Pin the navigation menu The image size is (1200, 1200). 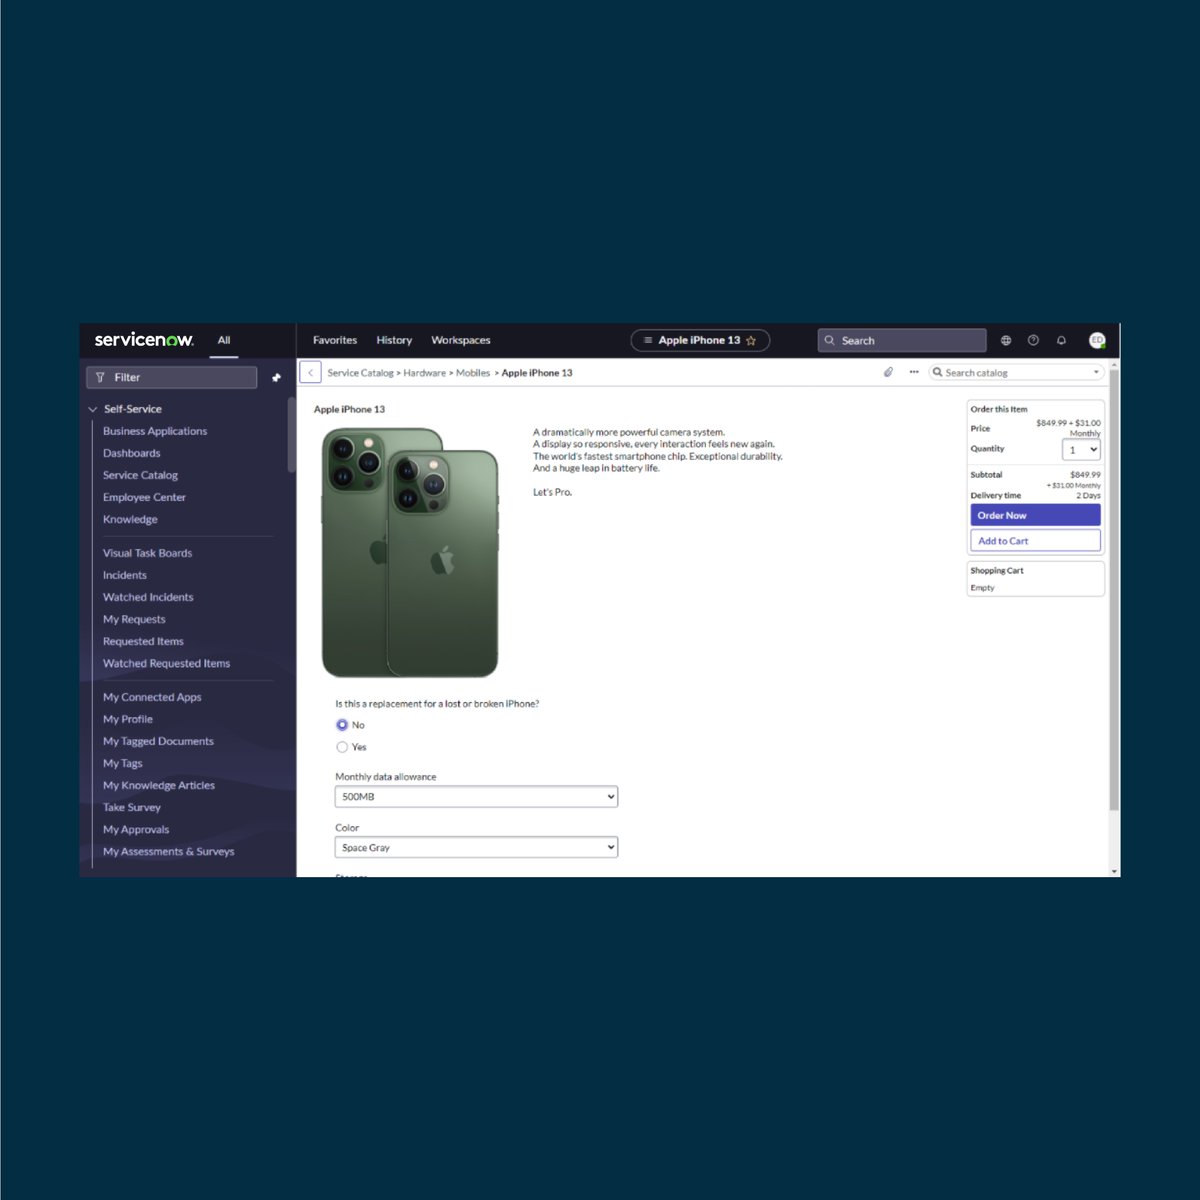click(277, 377)
